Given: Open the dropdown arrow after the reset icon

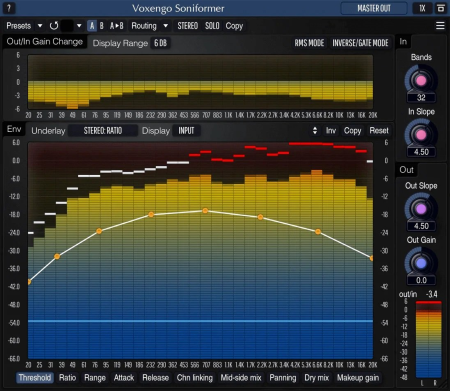Looking at the screenshot, I should (x=79, y=26).
